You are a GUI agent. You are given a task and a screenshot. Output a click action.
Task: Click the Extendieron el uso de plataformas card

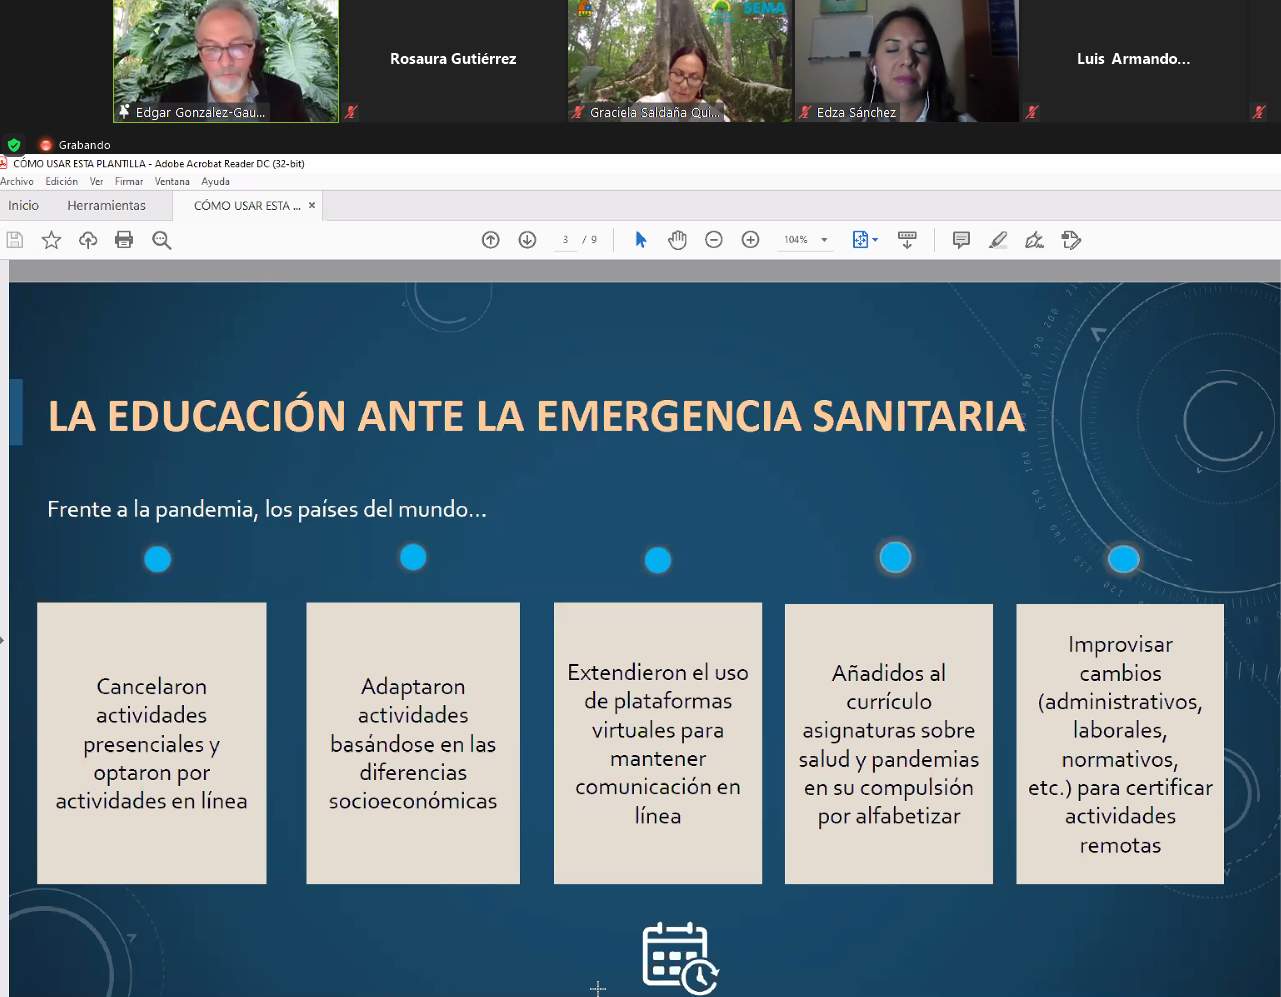pyautogui.click(x=658, y=743)
